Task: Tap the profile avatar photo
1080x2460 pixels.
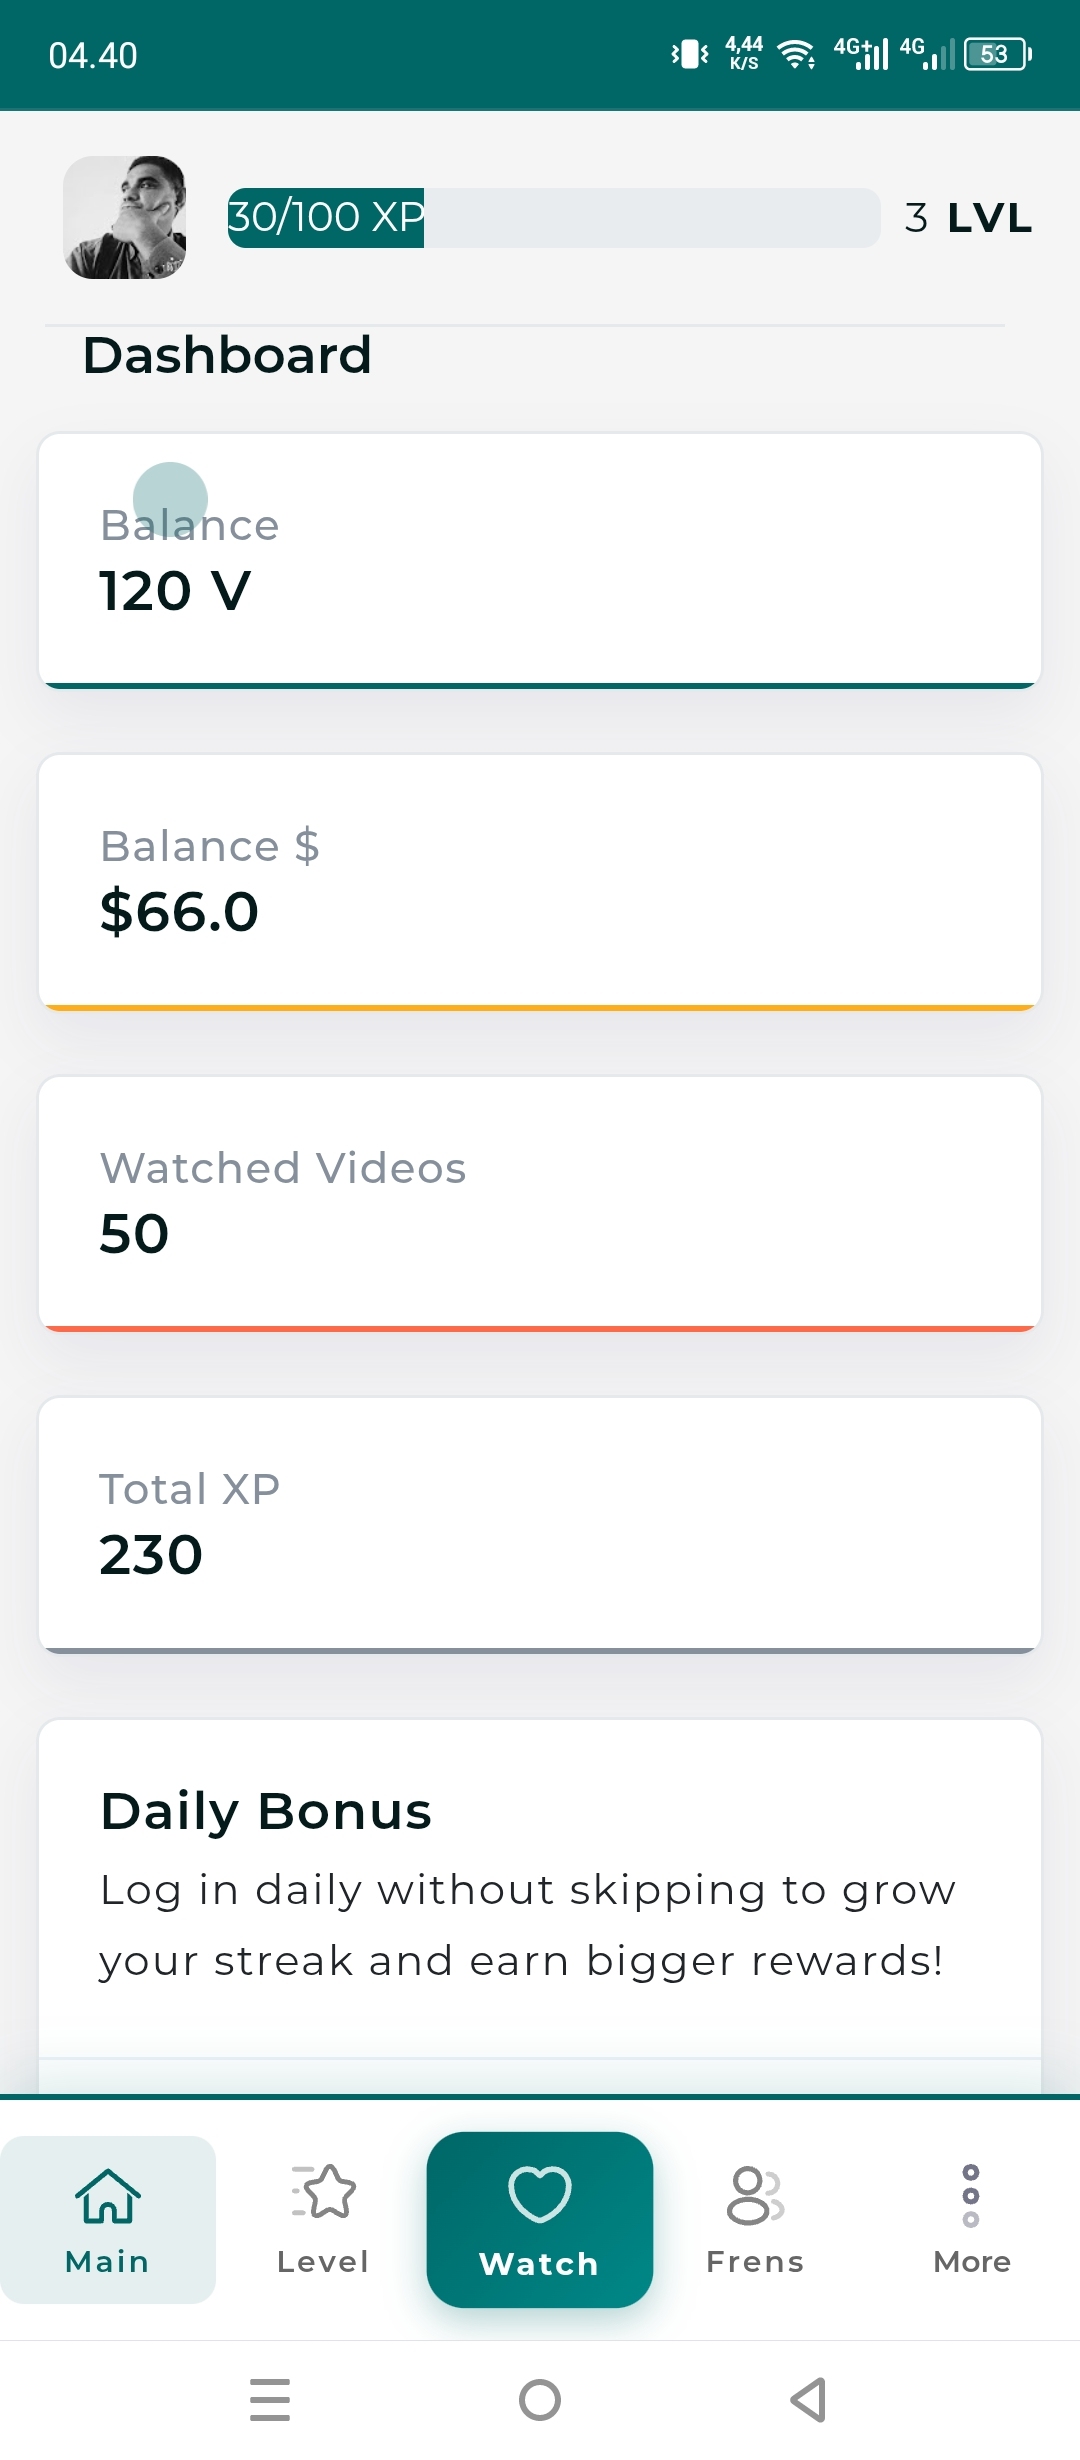Action: 125,217
